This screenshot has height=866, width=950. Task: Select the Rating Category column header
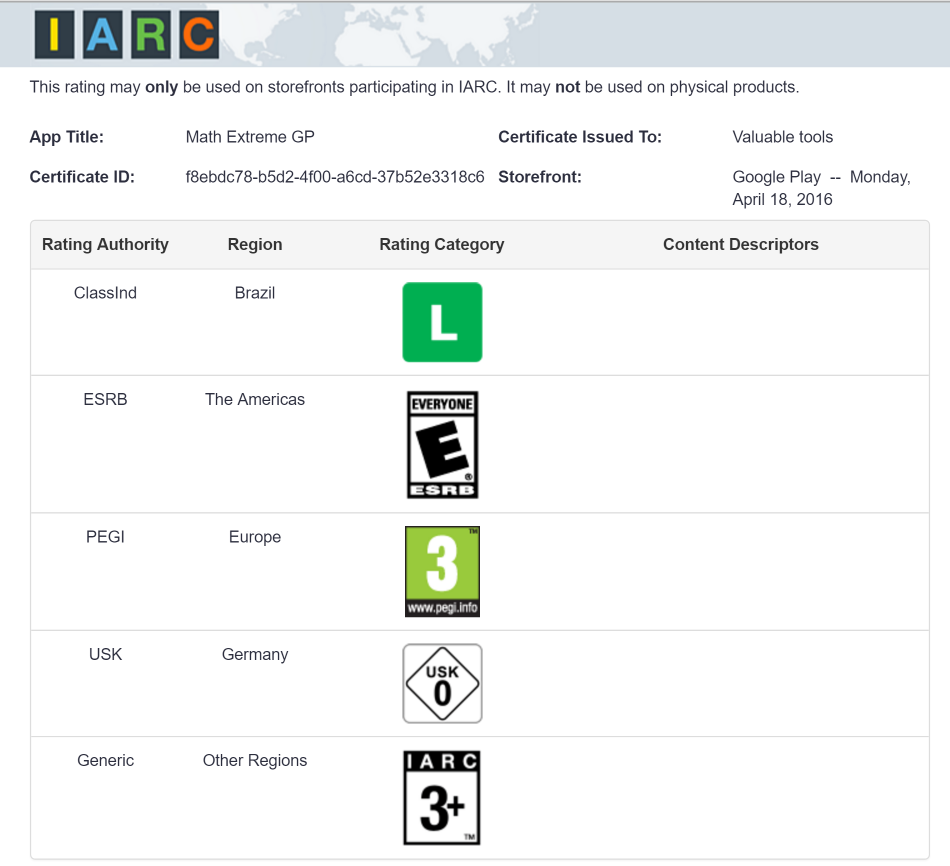pyautogui.click(x=442, y=244)
